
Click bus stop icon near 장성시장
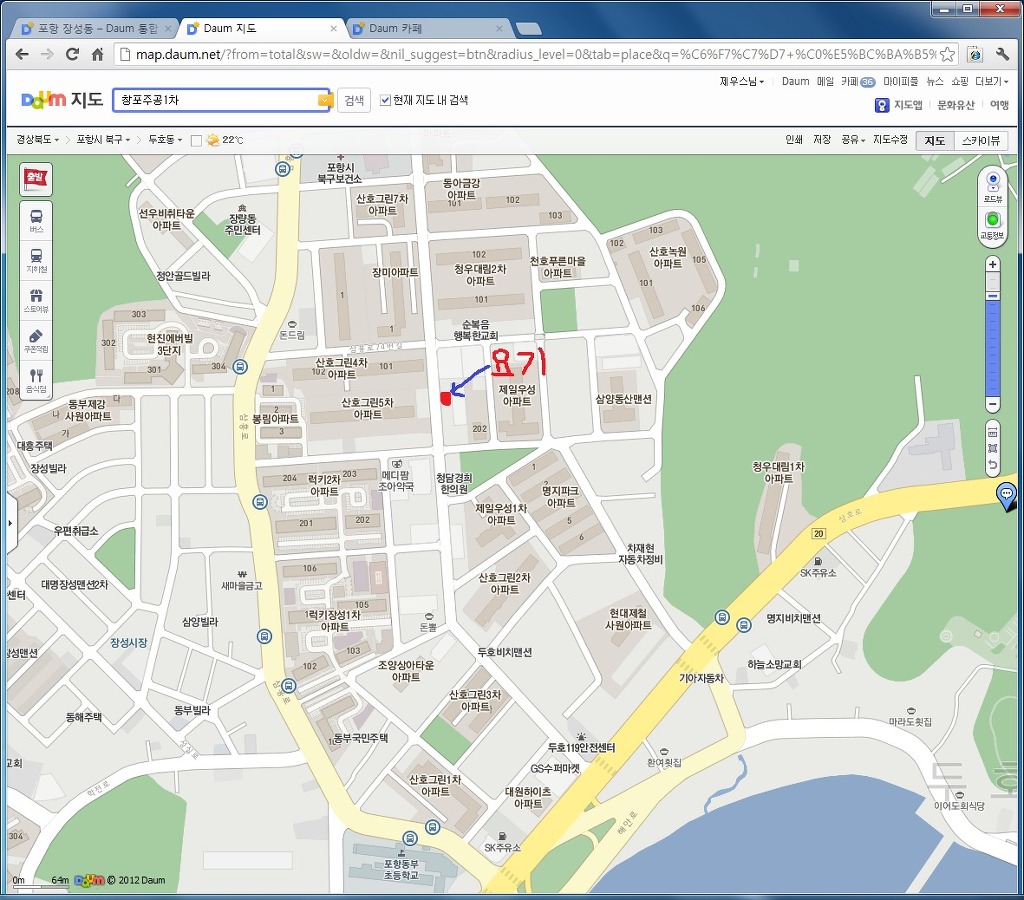coord(264,636)
